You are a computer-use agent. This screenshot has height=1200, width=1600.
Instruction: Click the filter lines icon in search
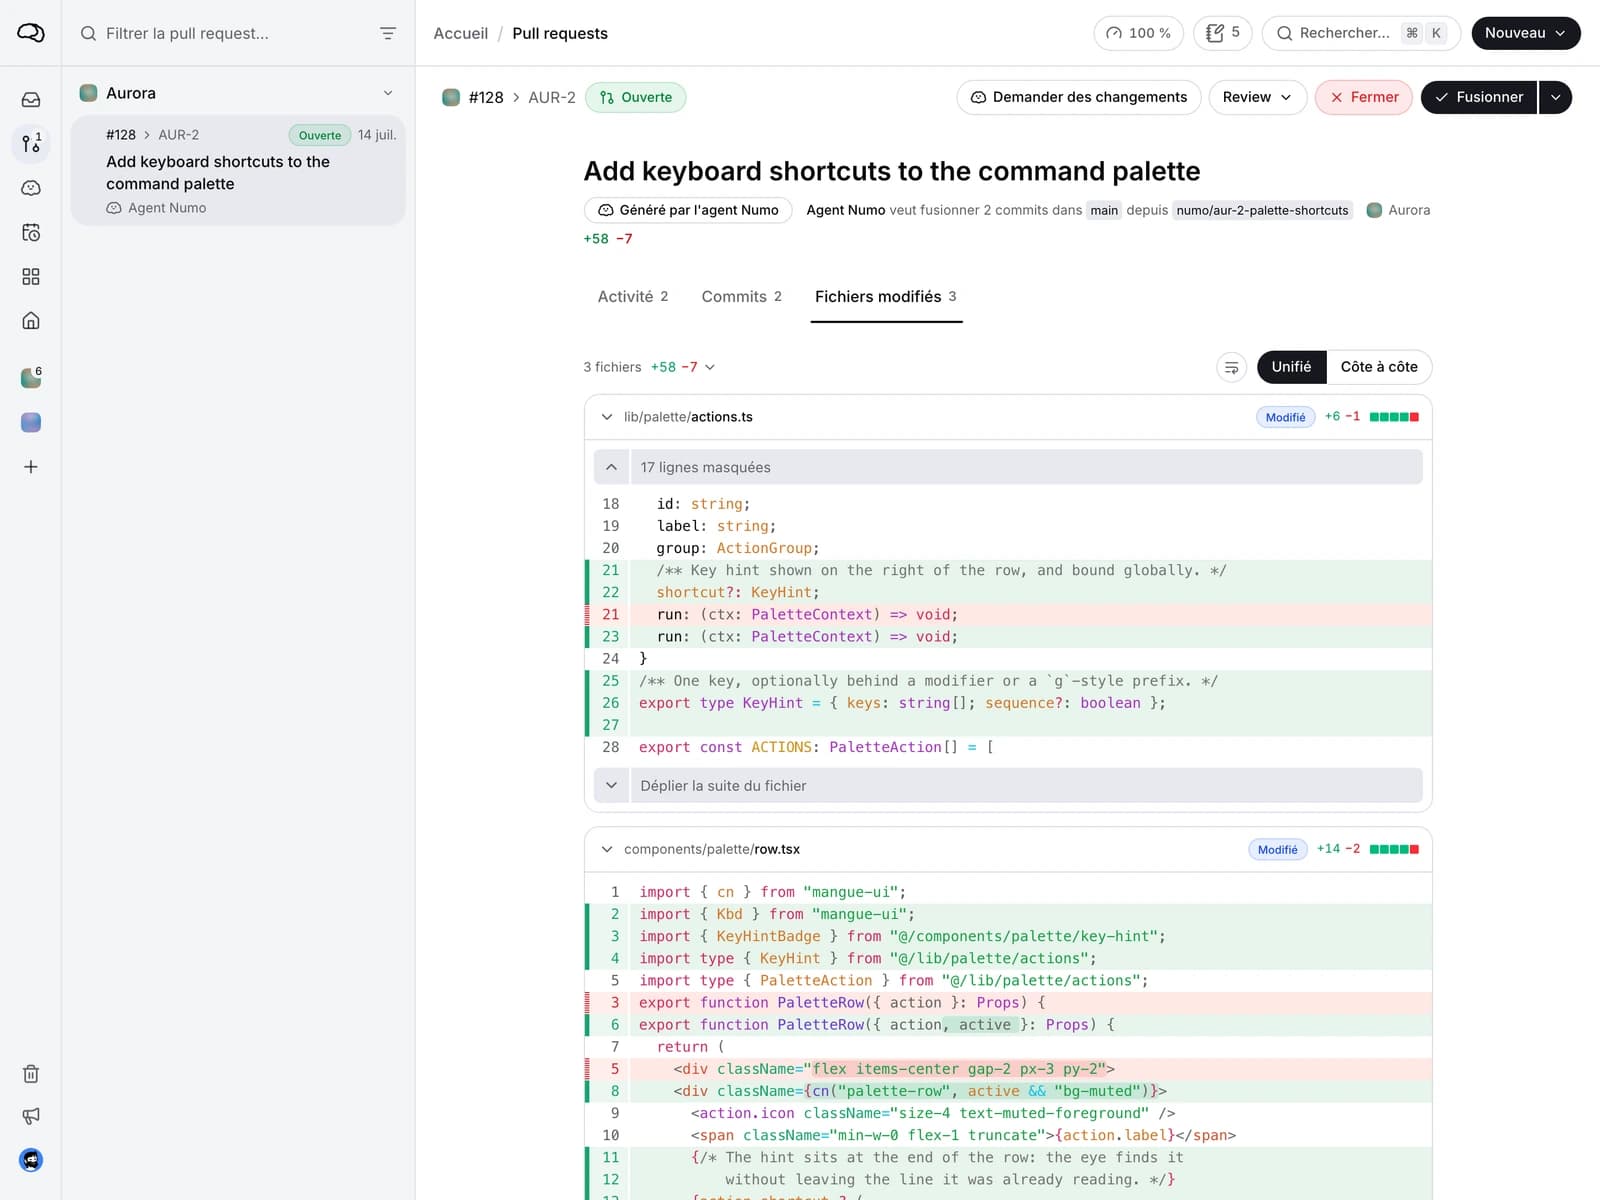pyautogui.click(x=388, y=33)
